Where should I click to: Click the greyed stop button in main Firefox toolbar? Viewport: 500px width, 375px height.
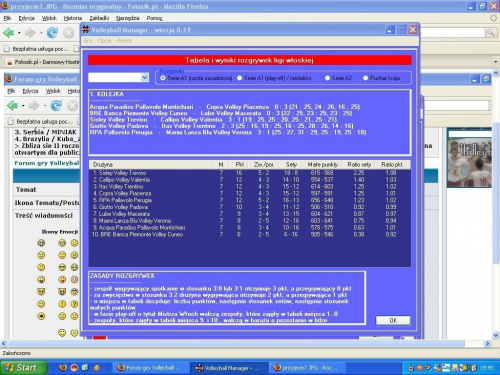[68, 33]
